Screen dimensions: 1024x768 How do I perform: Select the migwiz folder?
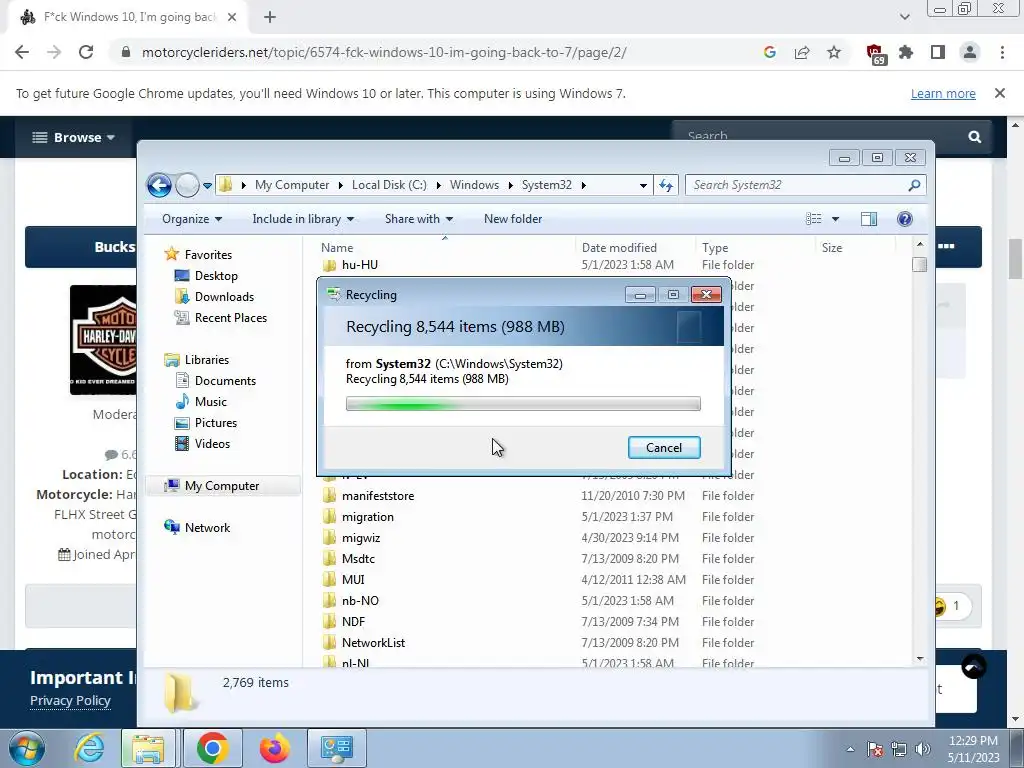pos(360,537)
